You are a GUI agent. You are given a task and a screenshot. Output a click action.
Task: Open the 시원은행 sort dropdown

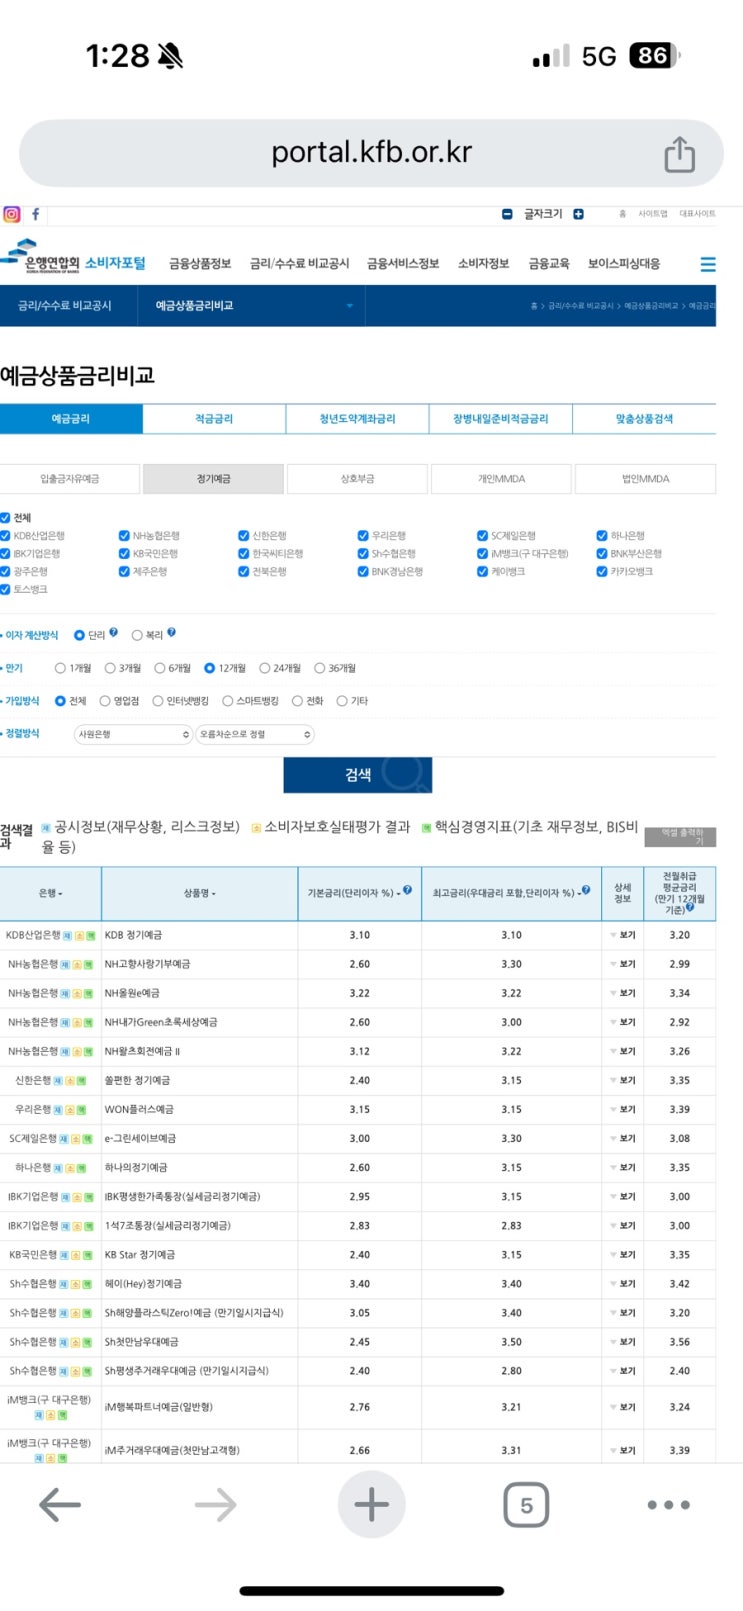[x=133, y=734]
